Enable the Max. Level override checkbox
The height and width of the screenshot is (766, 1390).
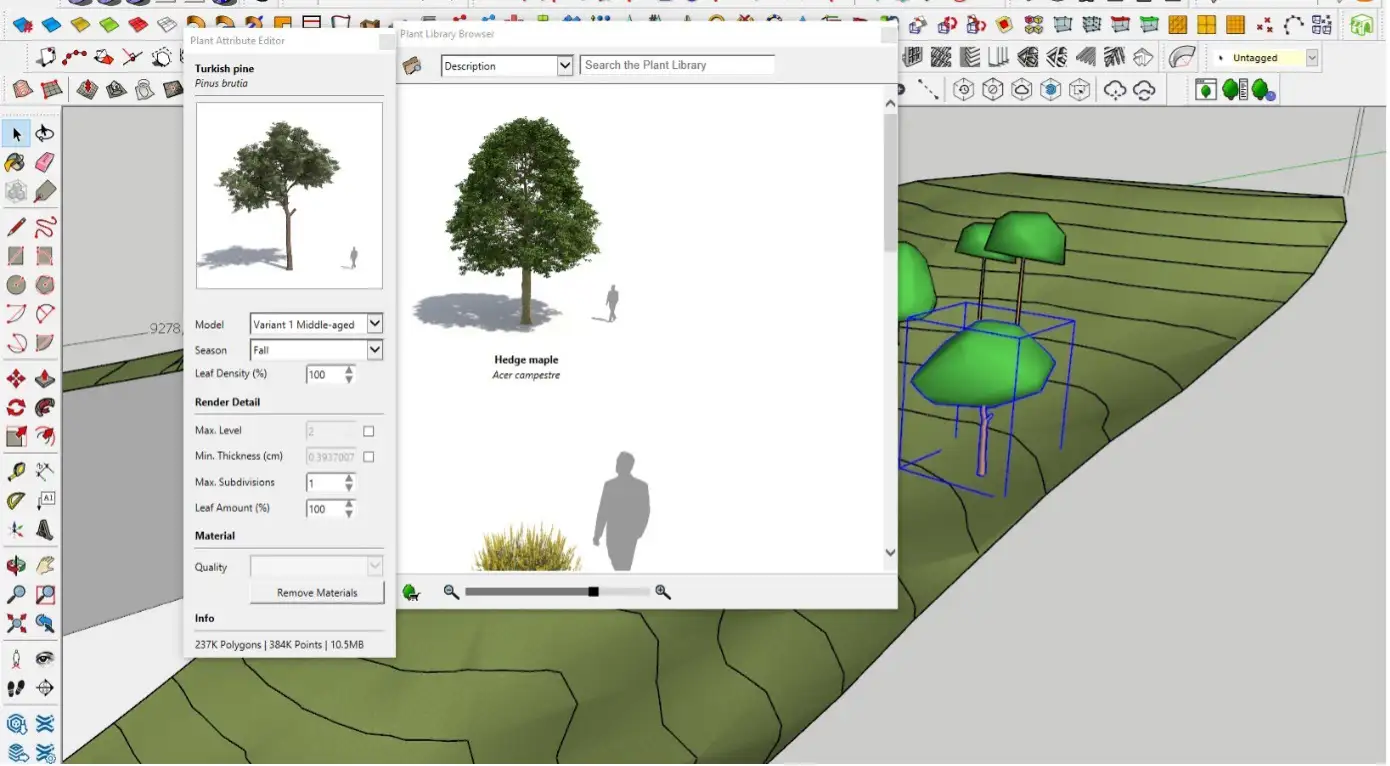coord(368,430)
